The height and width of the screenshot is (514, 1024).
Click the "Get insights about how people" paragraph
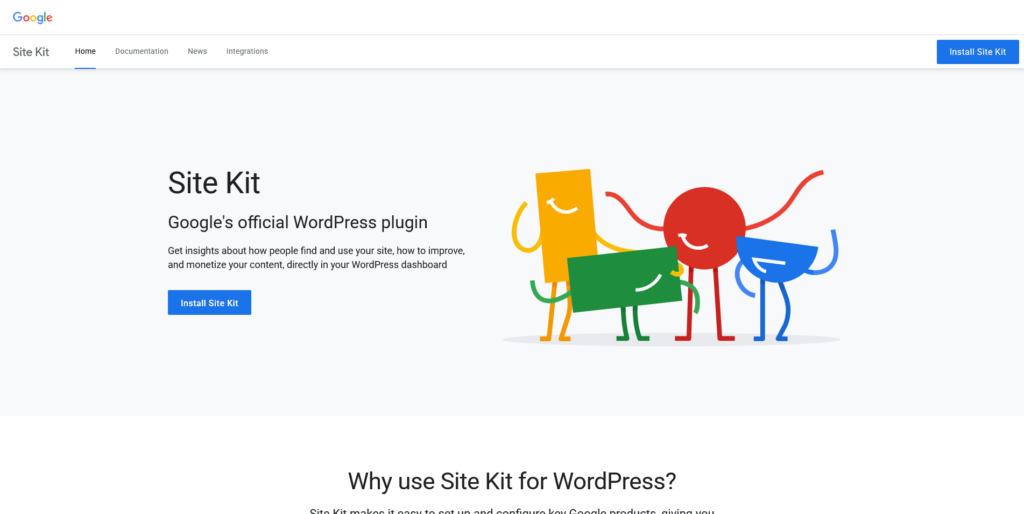[x=316, y=258]
